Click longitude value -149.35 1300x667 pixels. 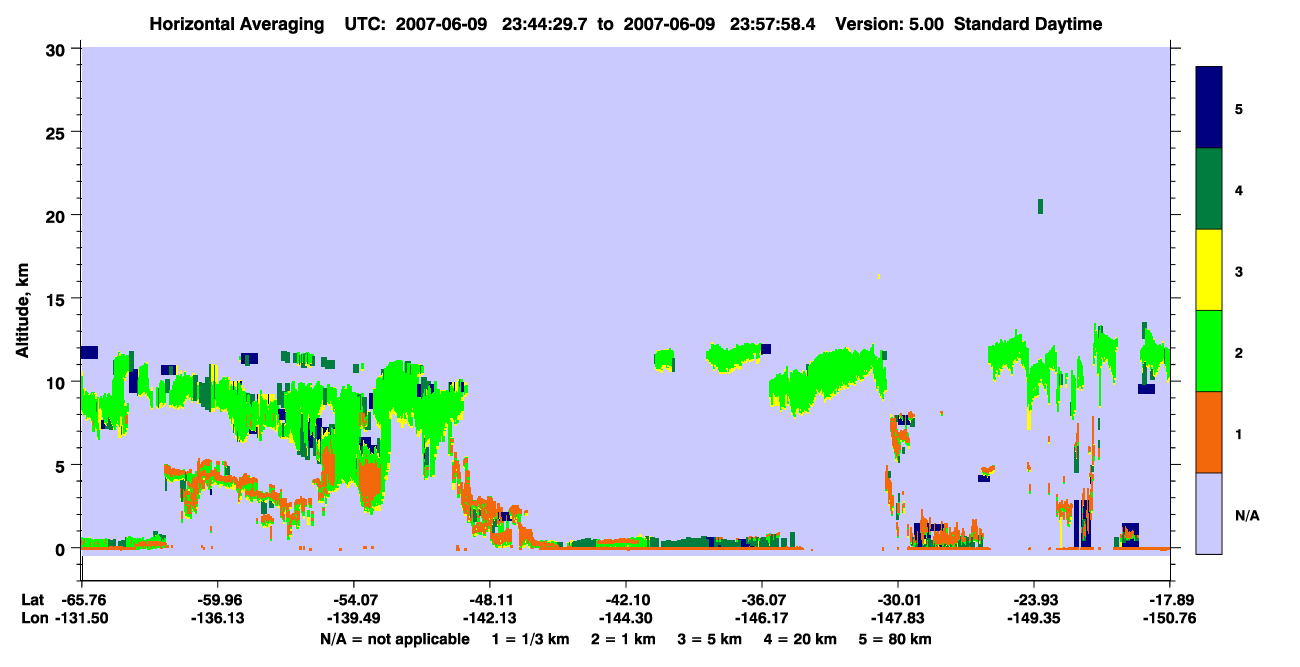coord(1033,618)
